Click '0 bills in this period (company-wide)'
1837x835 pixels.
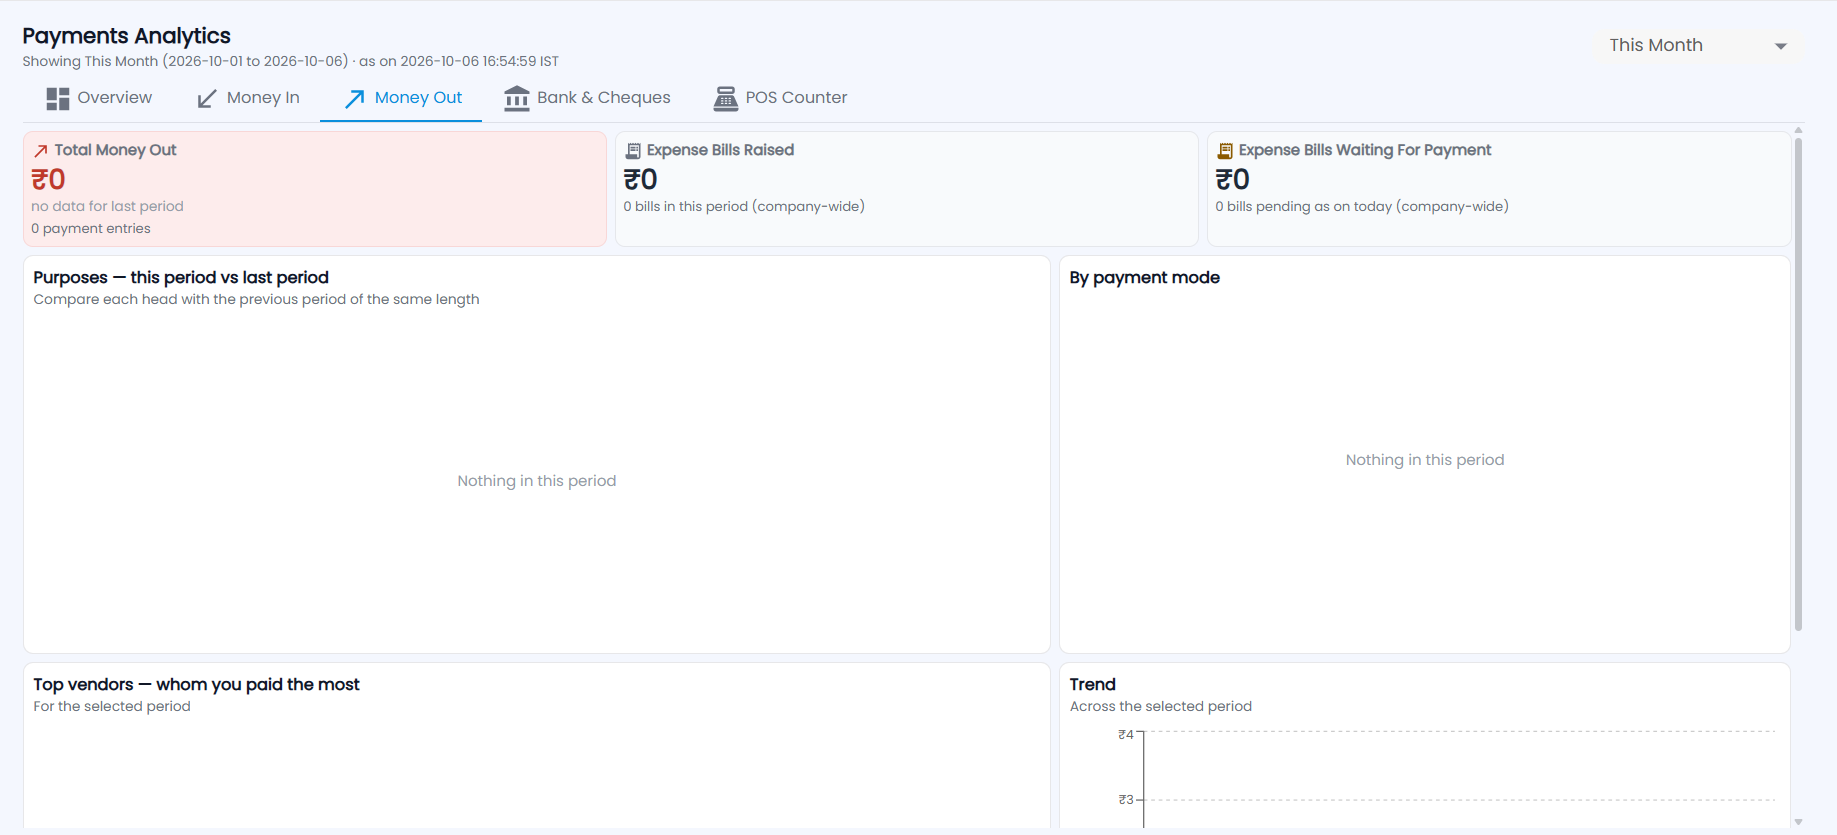744,207
